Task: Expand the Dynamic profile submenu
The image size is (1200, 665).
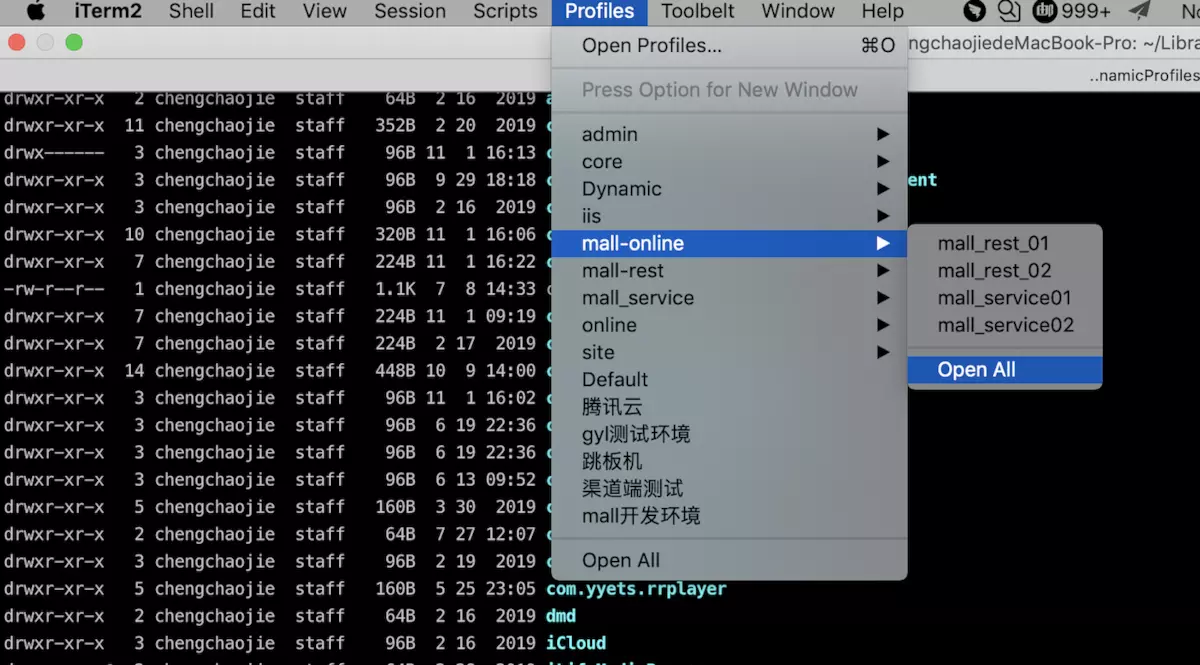Action: point(729,189)
